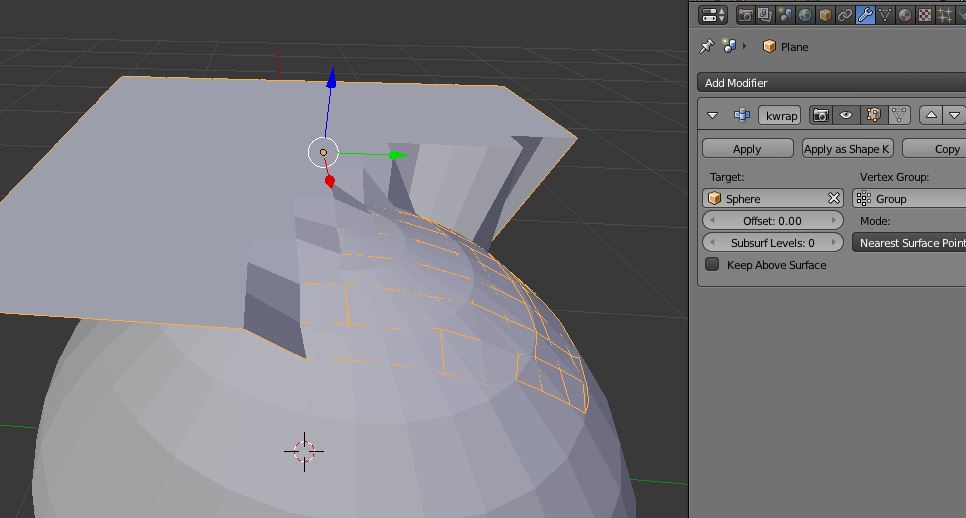Pin the properties context with pushpin
The image size is (966, 518).
(x=707, y=46)
